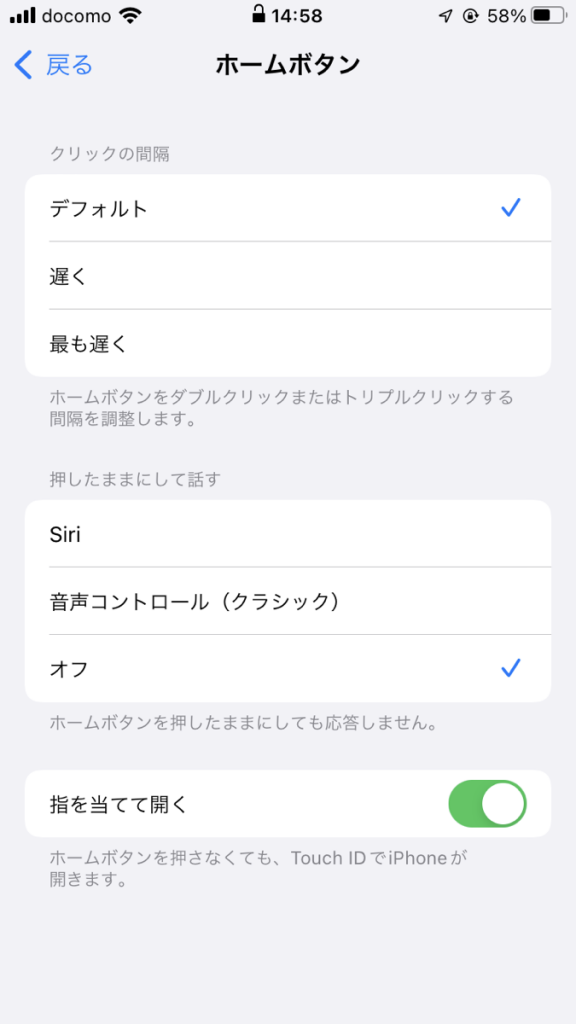Toggle the 指を当てて開く switch
This screenshot has width=576, height=1024.
tap(487, 803)
